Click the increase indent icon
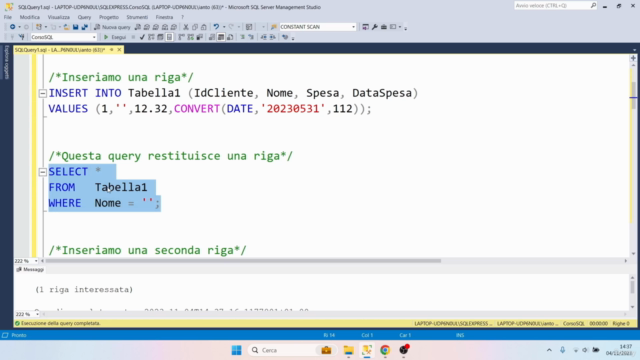 pyautogui.click(x=273, y=37)
